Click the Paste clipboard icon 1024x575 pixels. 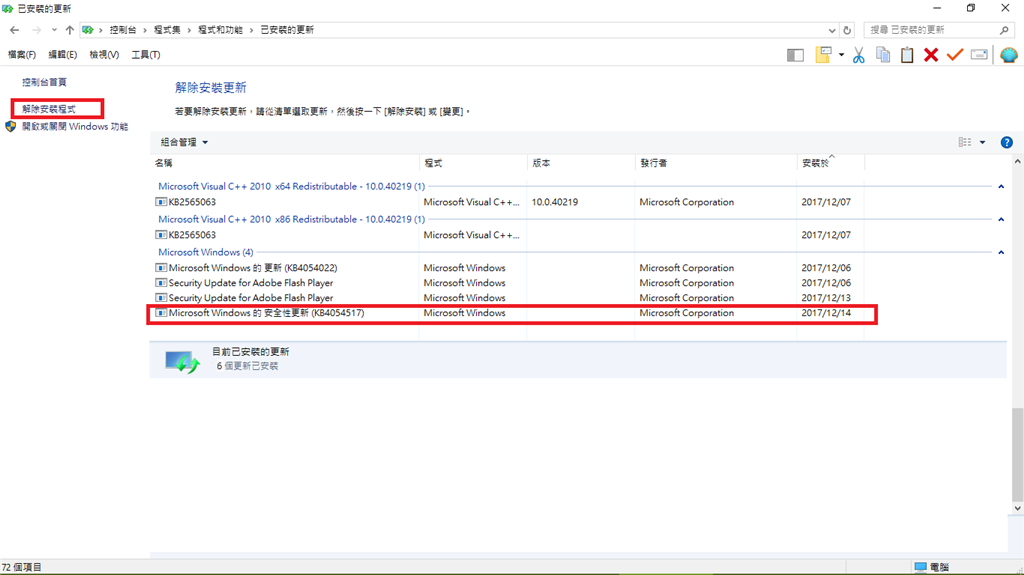pos(907,55)
